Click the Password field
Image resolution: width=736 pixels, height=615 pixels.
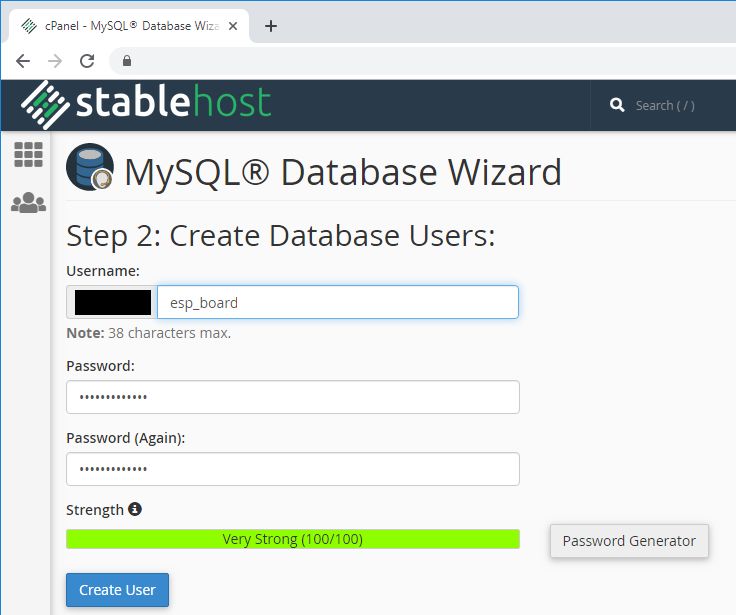point(293,397)
